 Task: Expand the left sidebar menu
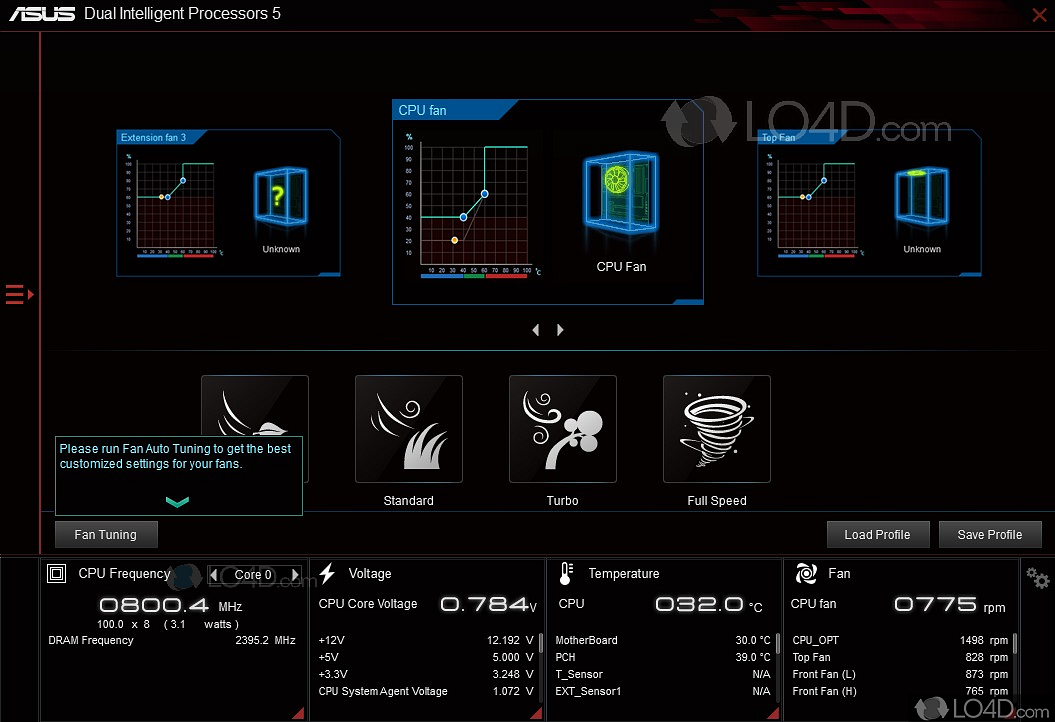19,294
